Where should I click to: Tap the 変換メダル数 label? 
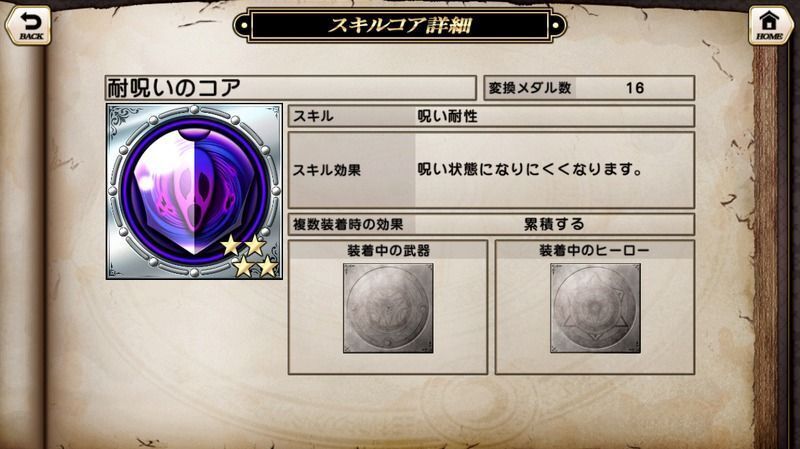click(x=530, y=88)
